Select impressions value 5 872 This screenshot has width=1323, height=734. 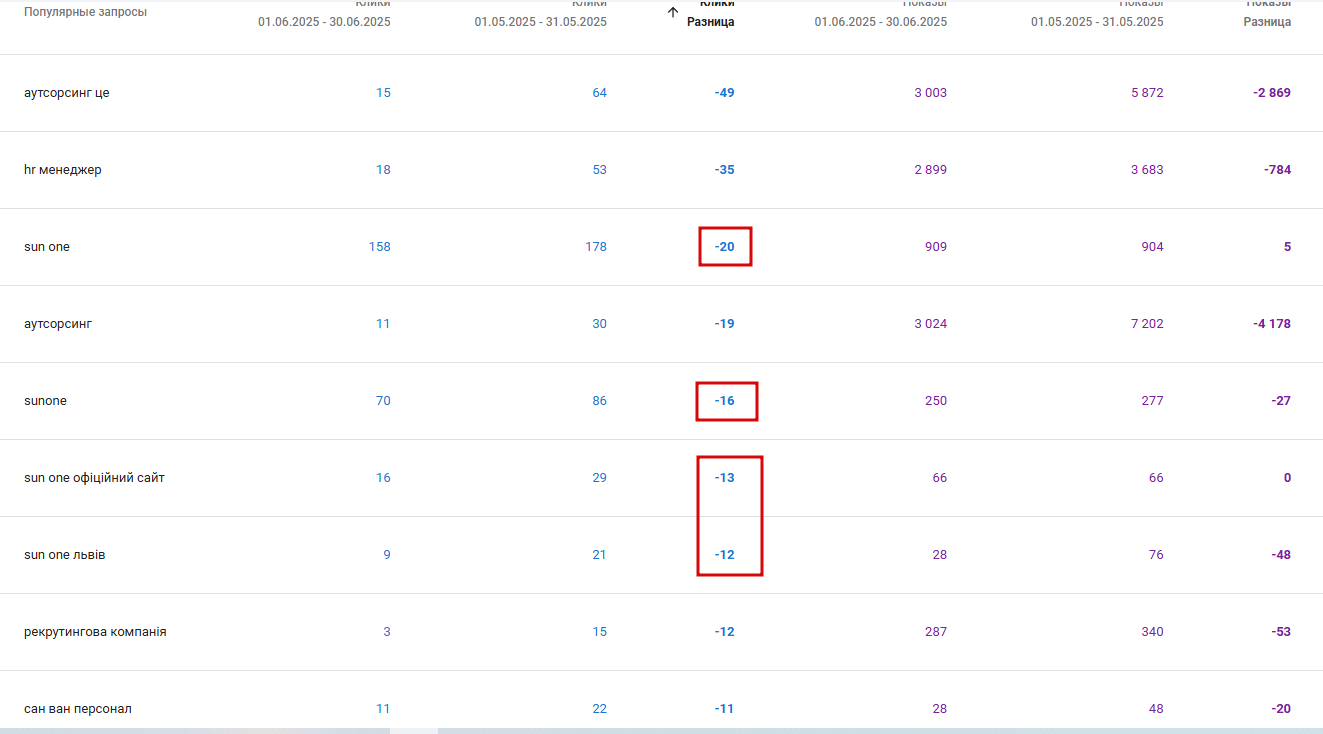point(1147,93)
